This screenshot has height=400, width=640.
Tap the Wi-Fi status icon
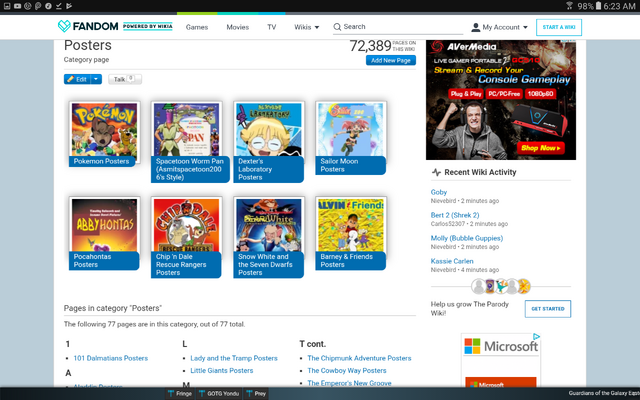pos(569,6)
